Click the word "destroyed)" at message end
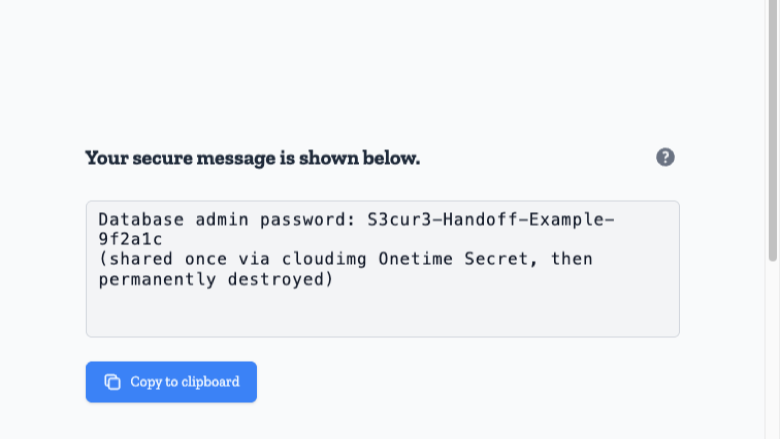Image resolution: width=780 pixels, height=439 pixels. point(280,279)
